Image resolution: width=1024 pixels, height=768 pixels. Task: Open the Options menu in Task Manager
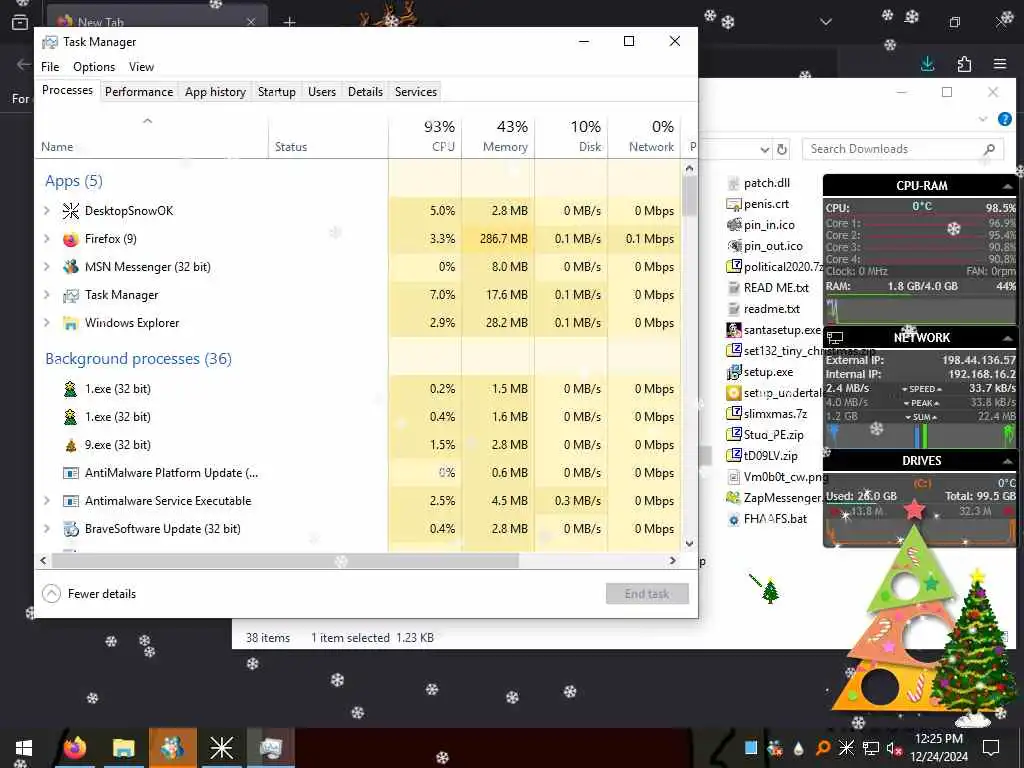click(x=94, y=67)
